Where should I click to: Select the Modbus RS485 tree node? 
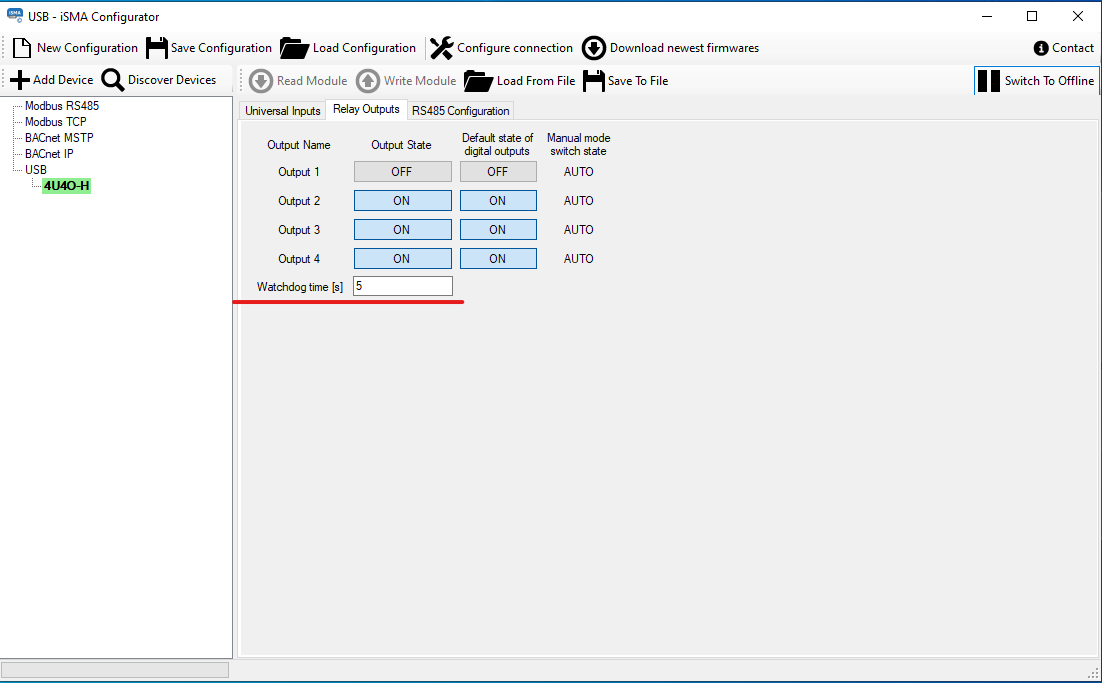tap(62, 106)
